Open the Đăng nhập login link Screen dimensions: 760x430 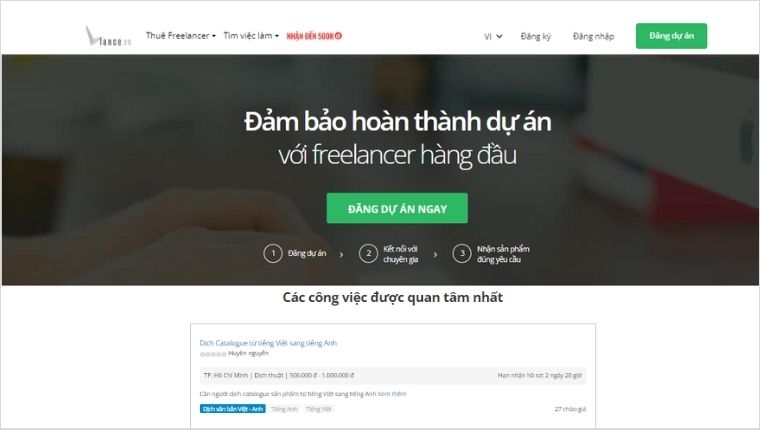pos(593,36)
